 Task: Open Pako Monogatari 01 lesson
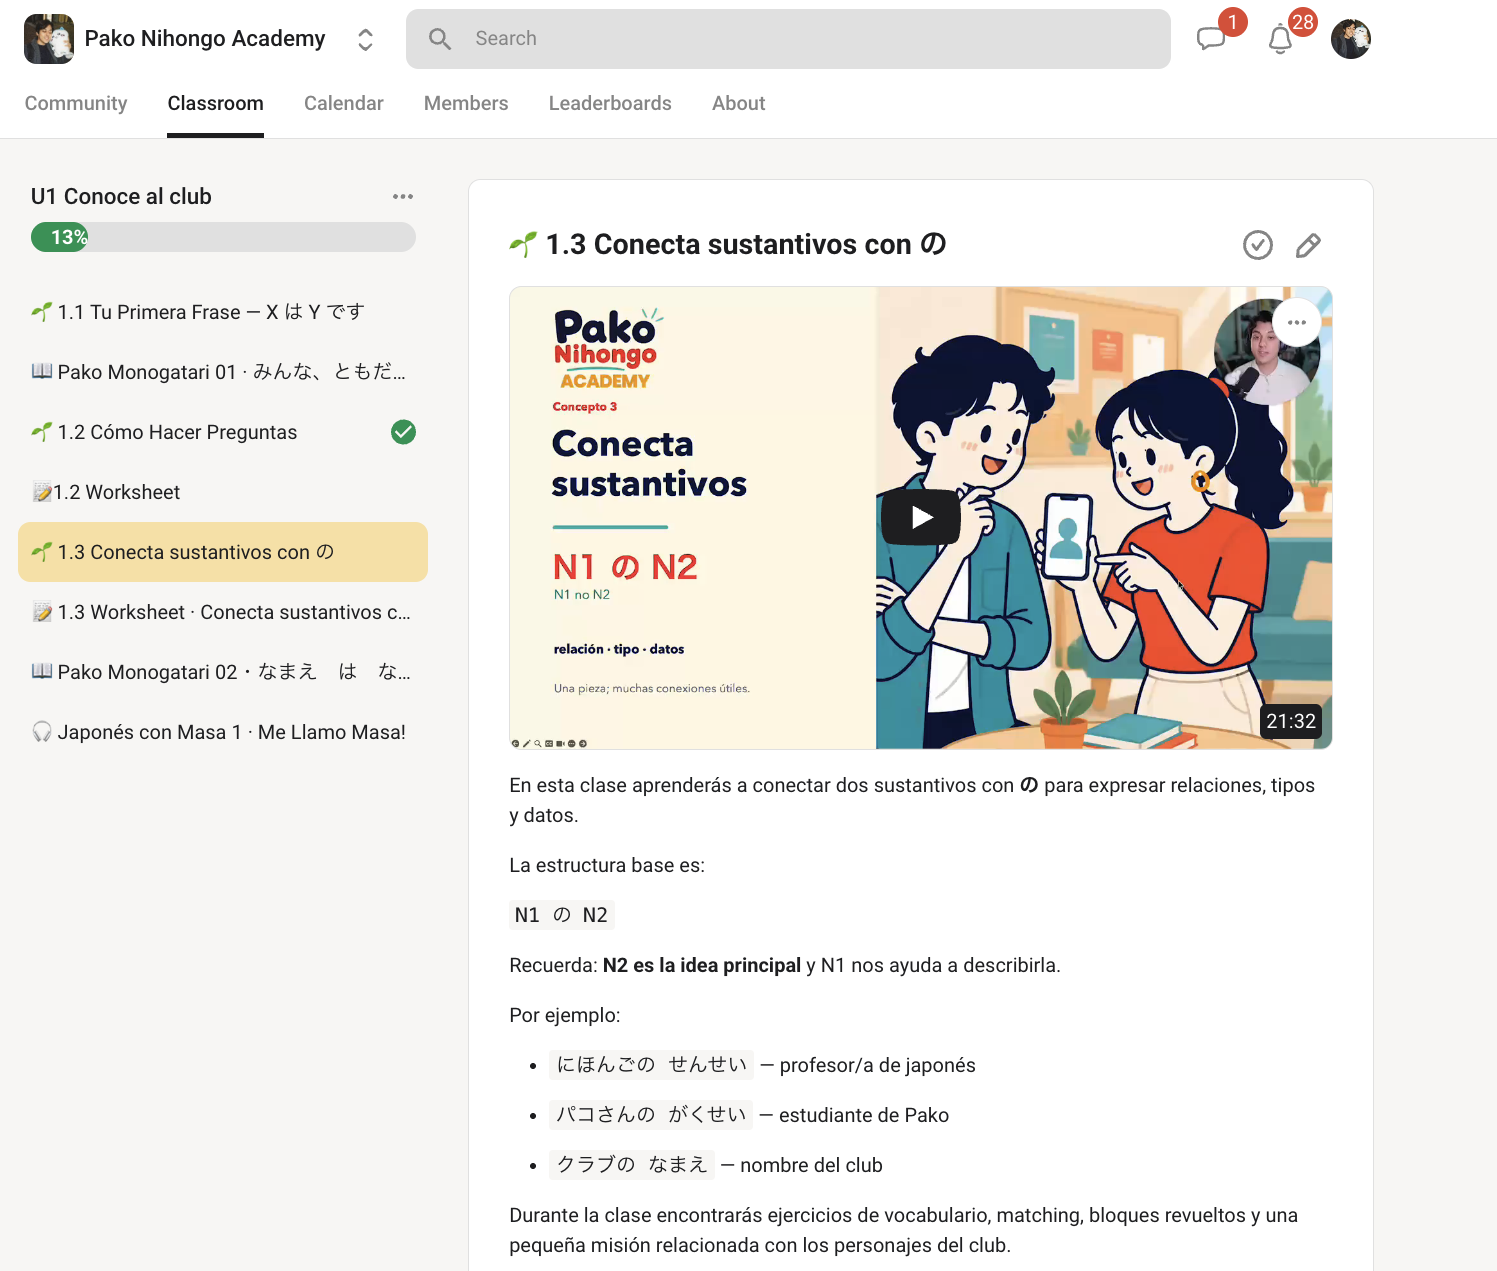pyautogui.click(x=223, y=372)
